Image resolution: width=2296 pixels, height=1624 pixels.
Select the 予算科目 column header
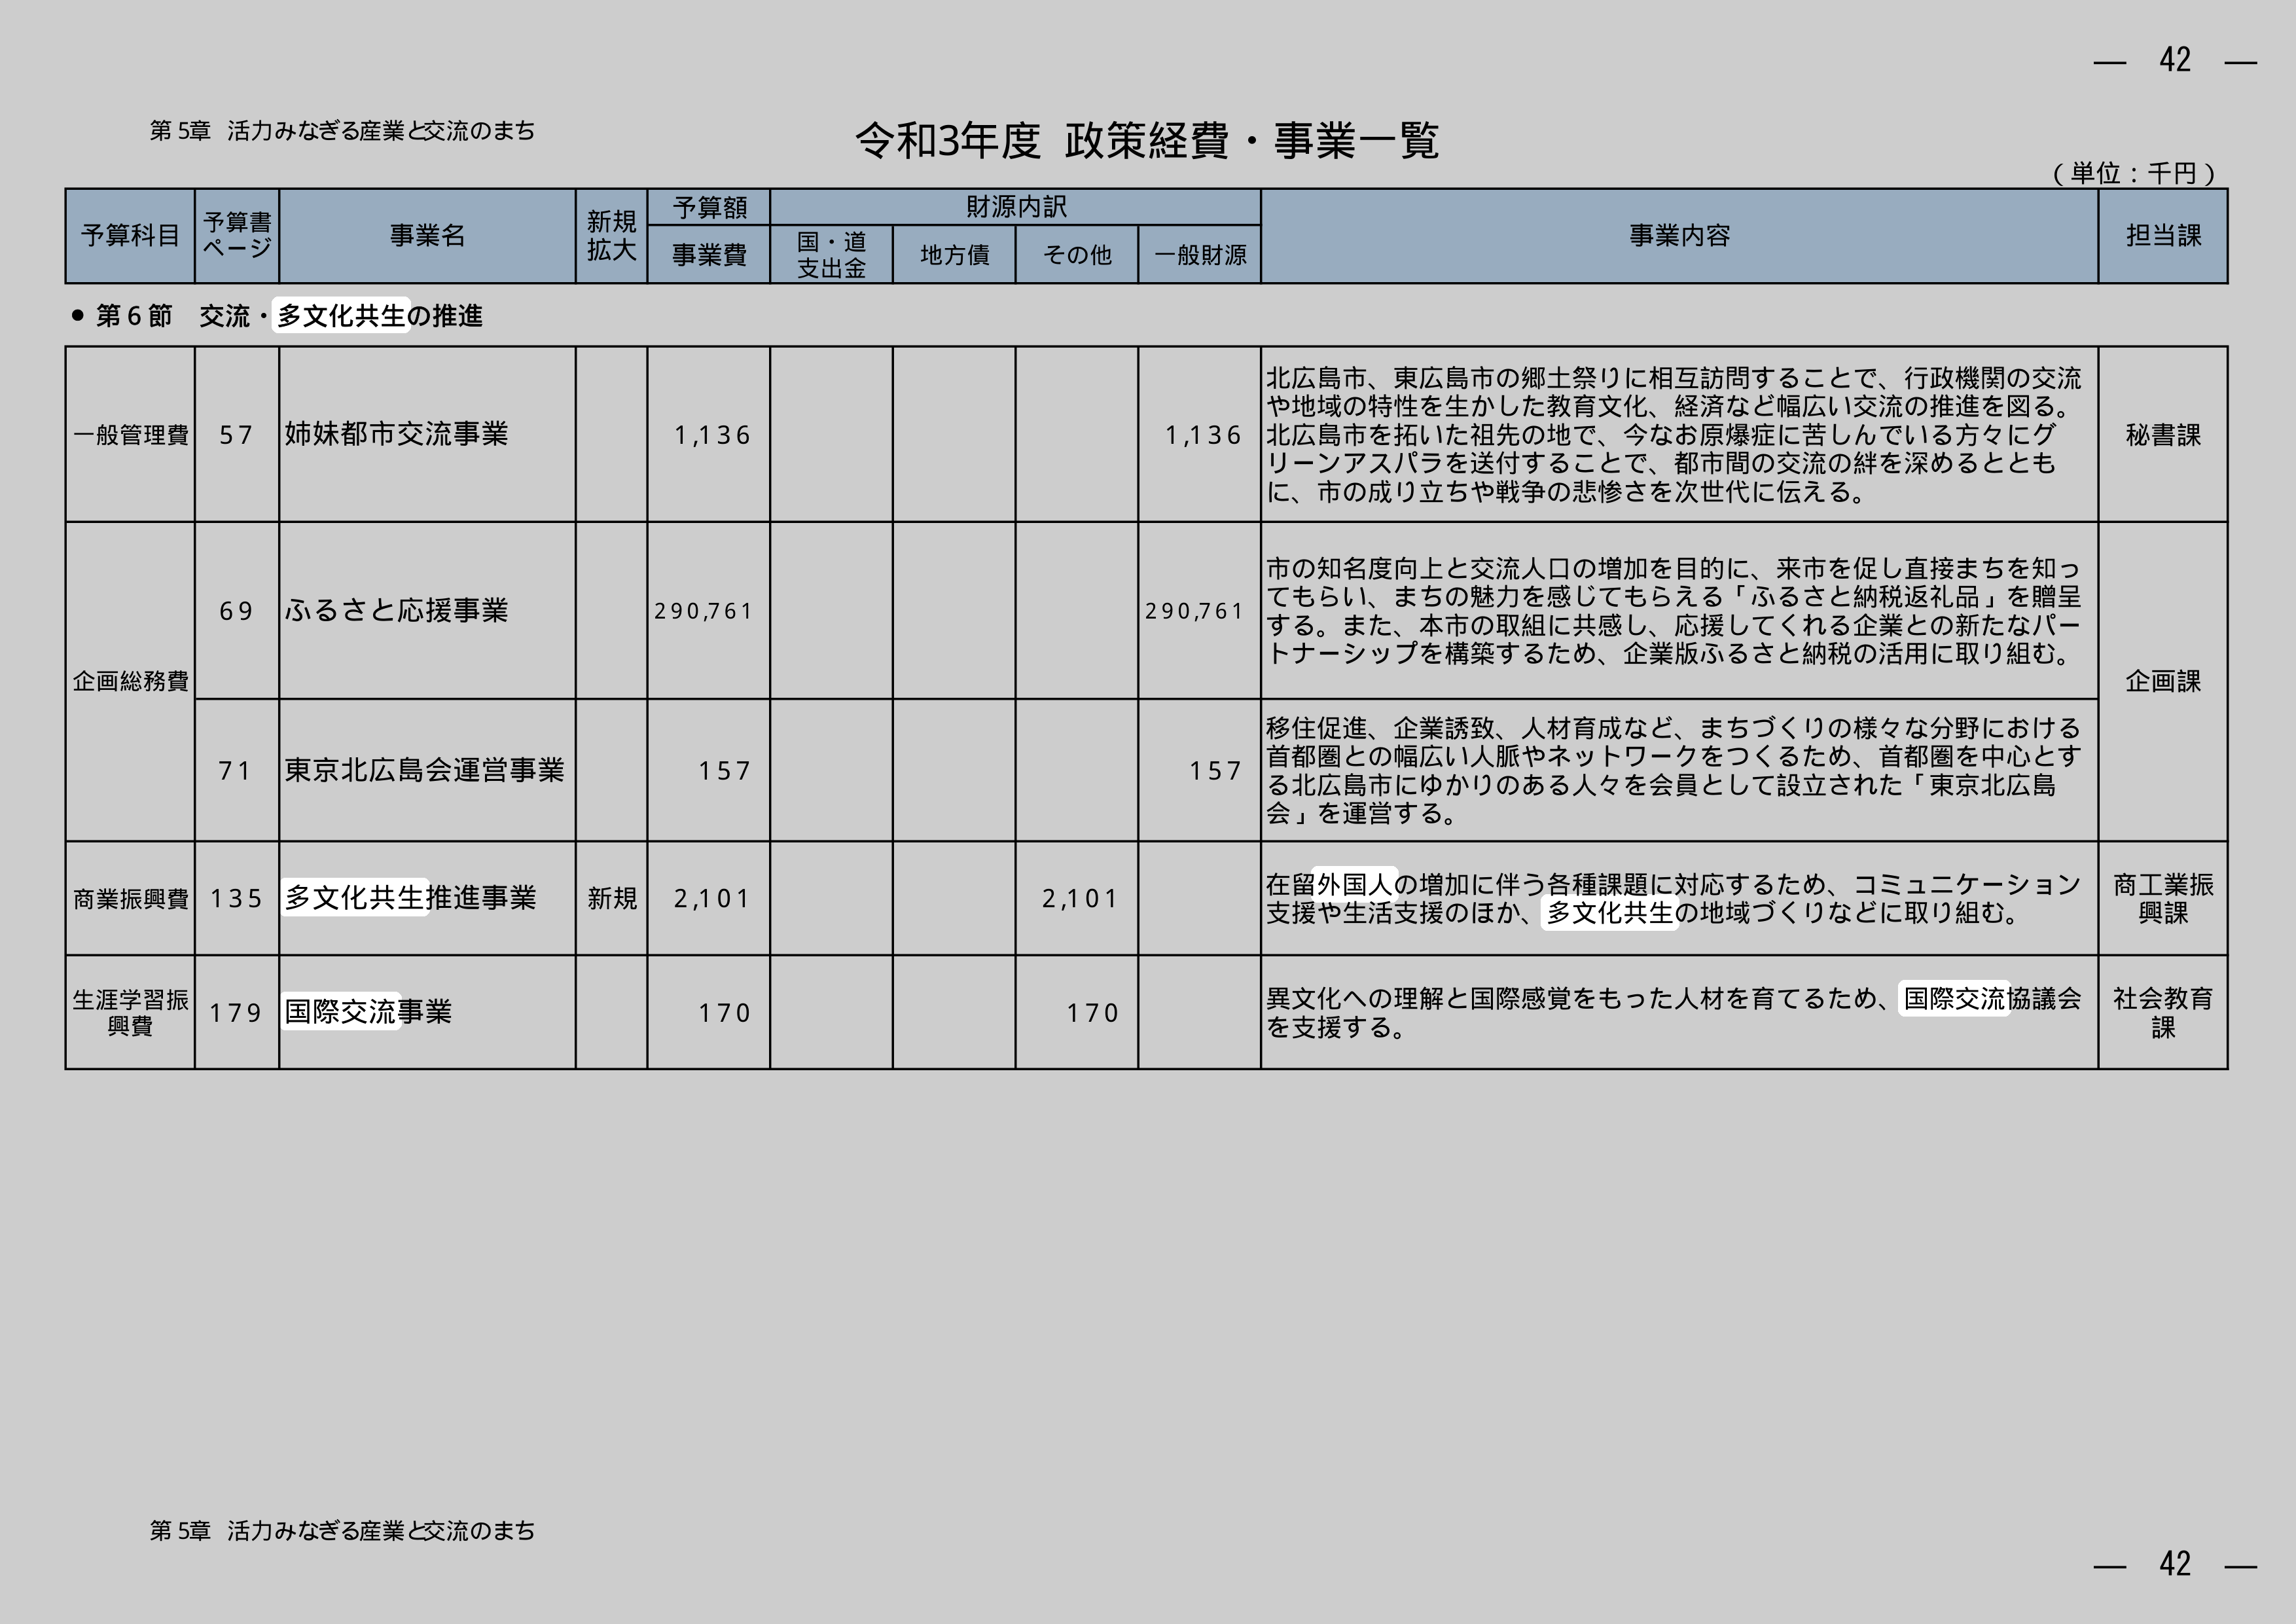(x=130, y=236)
